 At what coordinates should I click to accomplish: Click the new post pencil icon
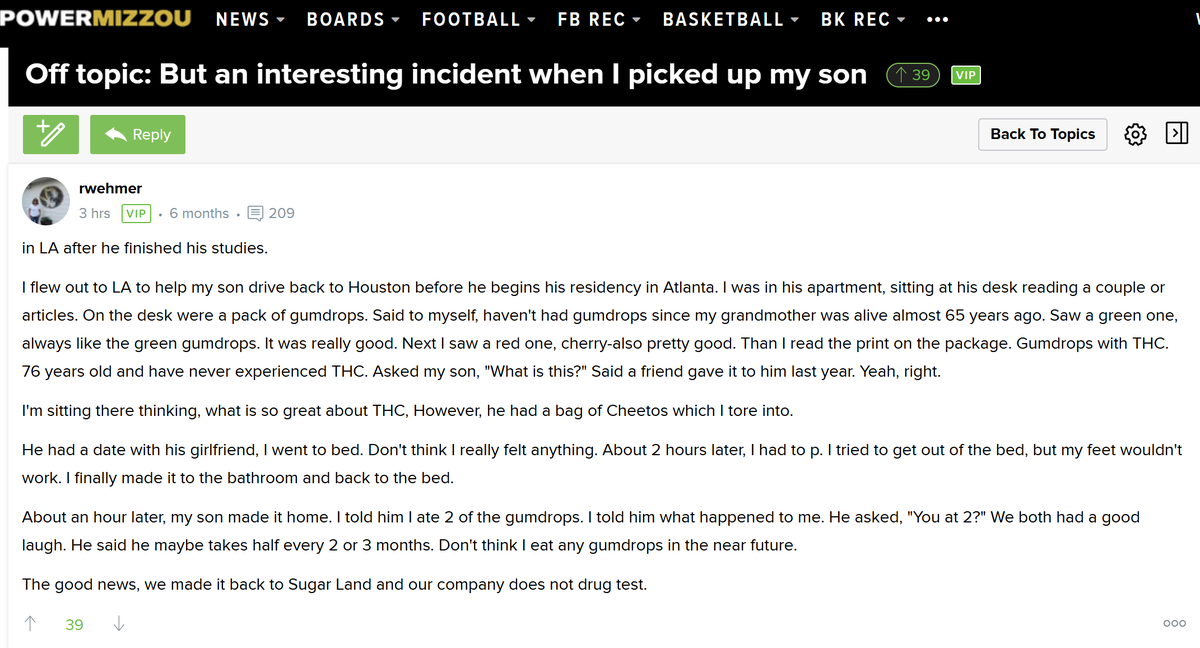click(51, 134)
